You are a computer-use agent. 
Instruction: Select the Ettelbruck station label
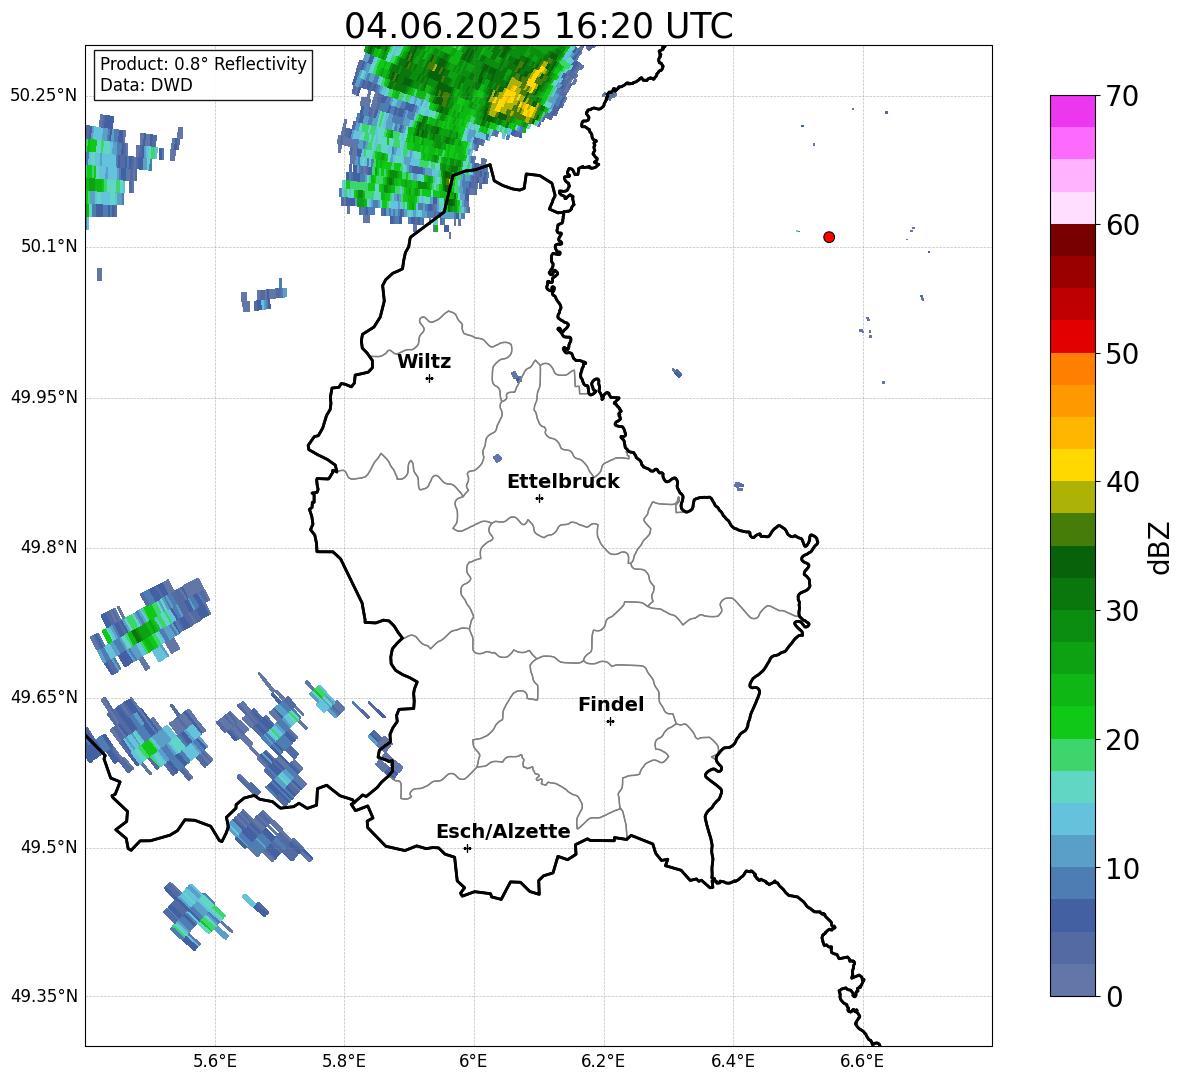pos(563,482)
